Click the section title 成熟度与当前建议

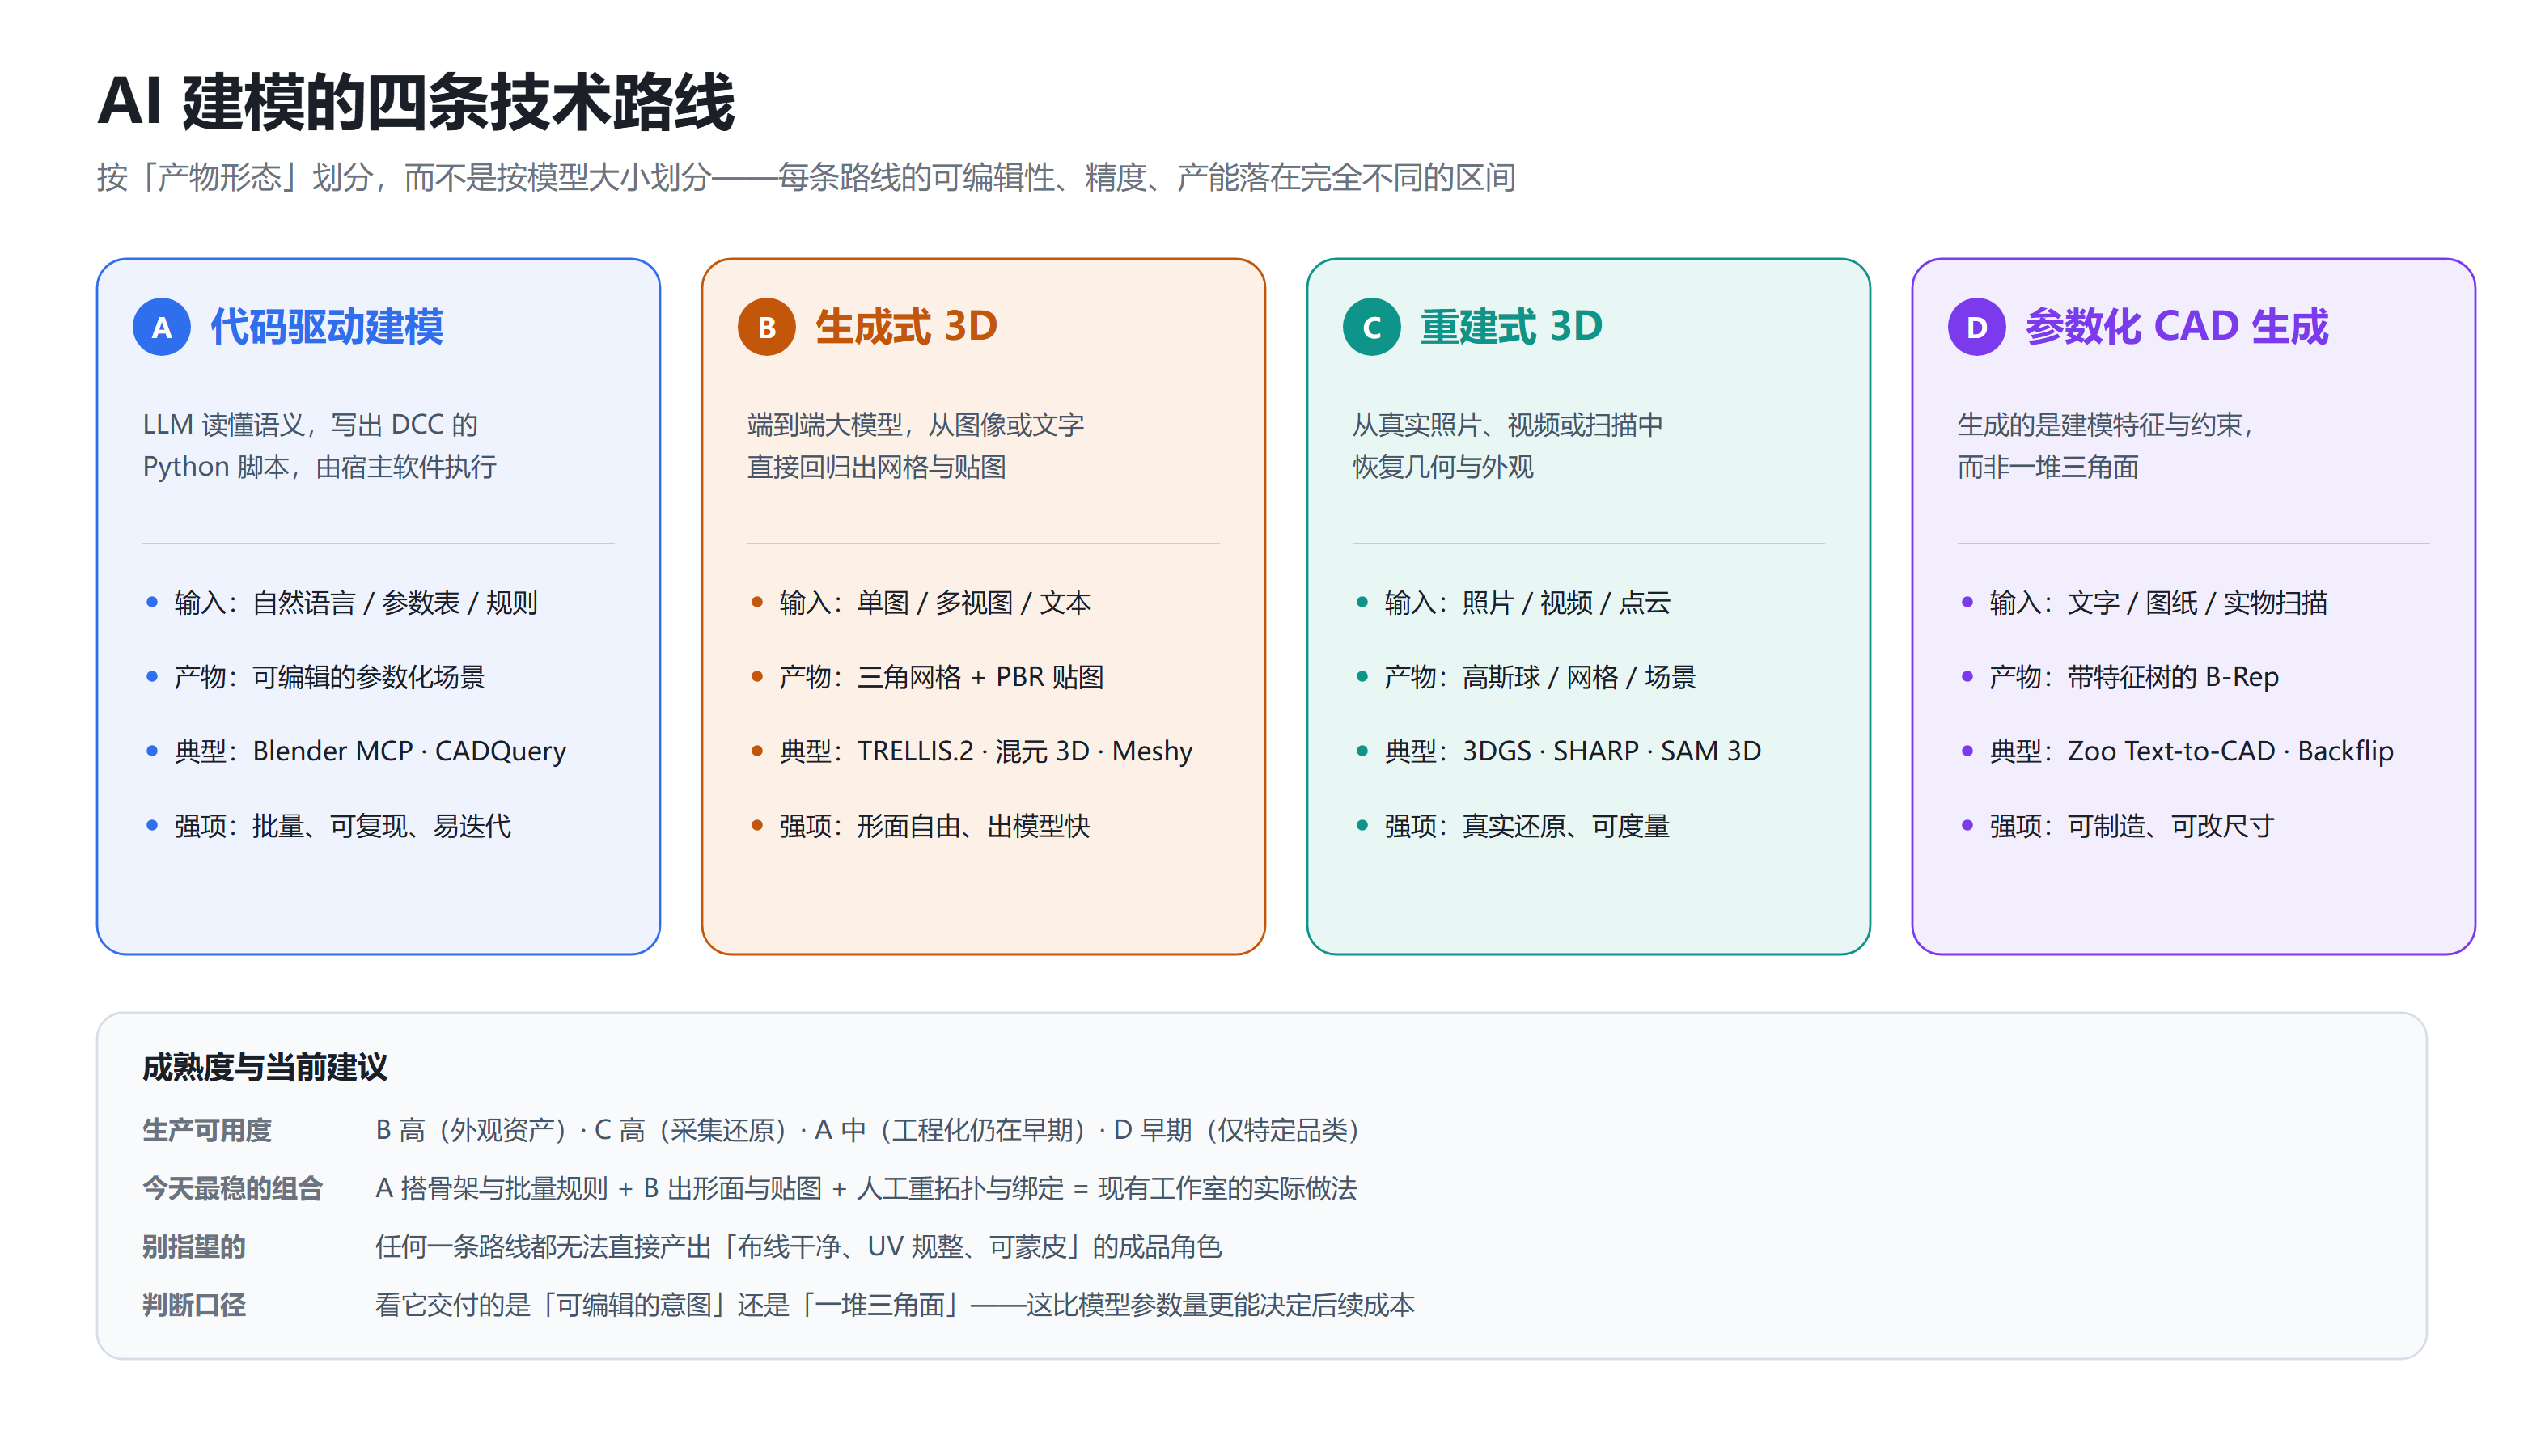tap(264, 1067)
